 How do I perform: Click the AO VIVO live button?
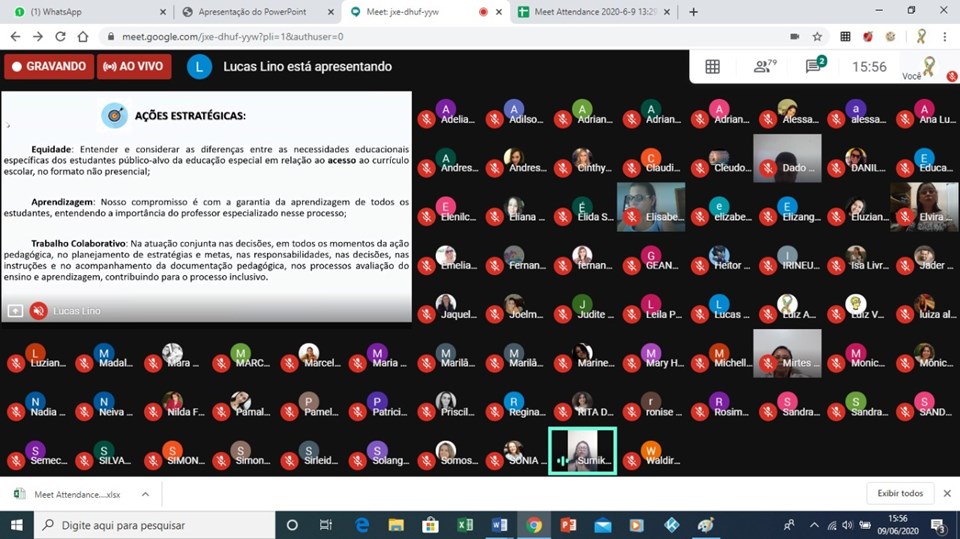pyautogui.click(x=134, y=67)
